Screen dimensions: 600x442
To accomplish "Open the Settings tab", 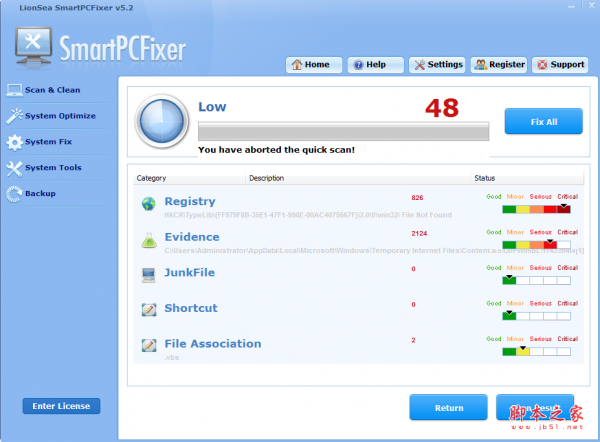I will tap(437, 65).
